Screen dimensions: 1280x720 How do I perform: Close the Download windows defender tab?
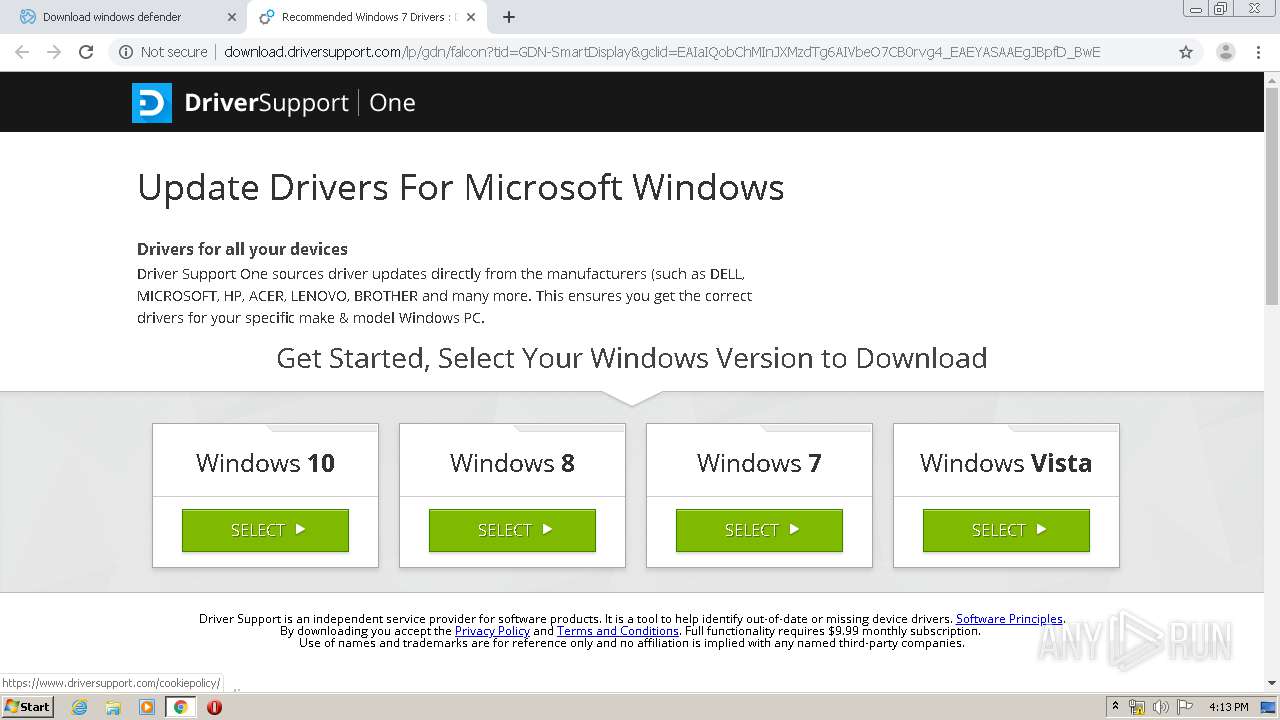point(232,17)
